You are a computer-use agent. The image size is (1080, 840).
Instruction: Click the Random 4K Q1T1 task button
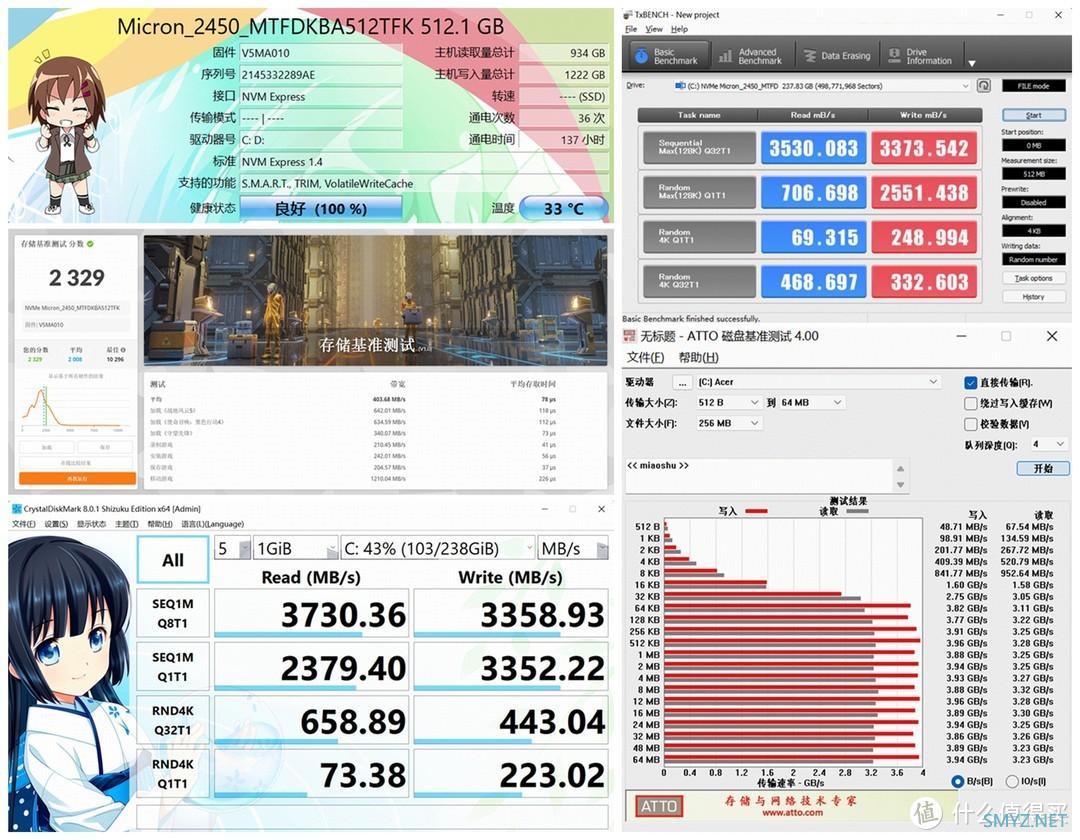click(698, 237)
